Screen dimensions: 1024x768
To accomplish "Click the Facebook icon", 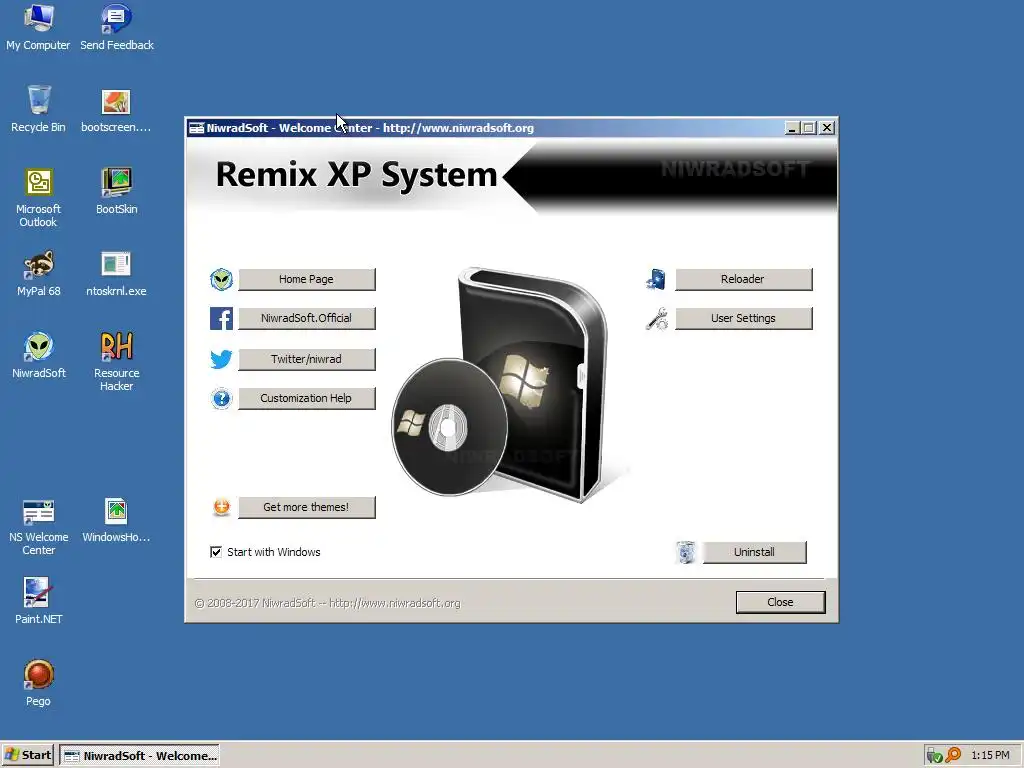I will 221,319.
